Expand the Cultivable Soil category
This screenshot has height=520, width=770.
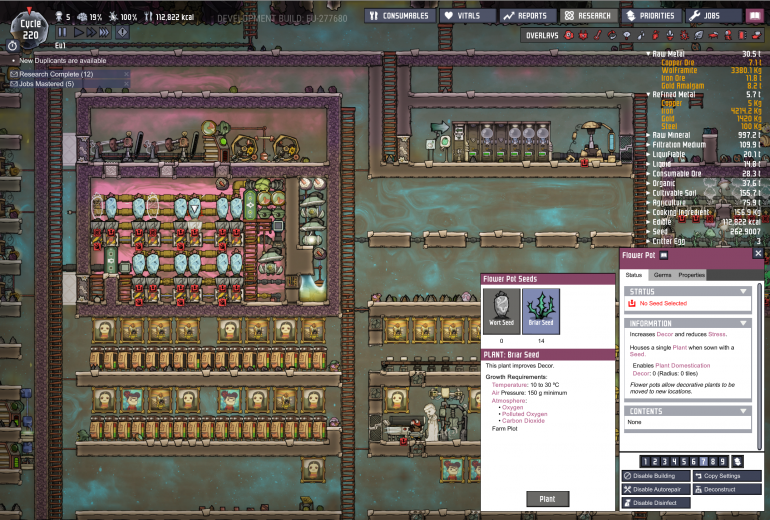click(648, 193)
